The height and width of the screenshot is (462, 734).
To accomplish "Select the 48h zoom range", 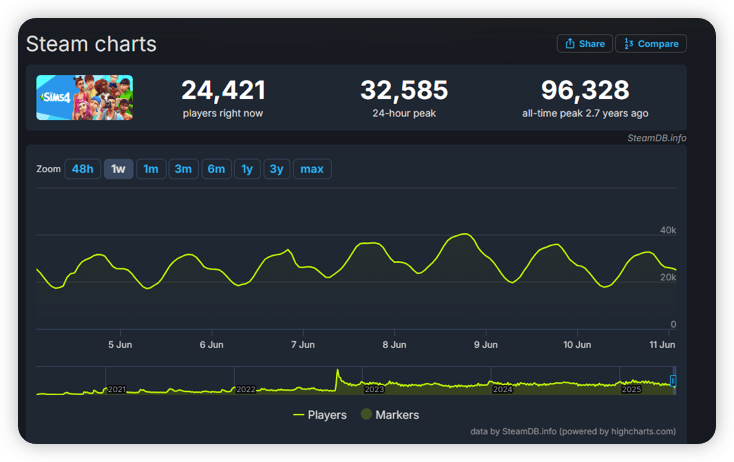I will click(x=82, y=169).
